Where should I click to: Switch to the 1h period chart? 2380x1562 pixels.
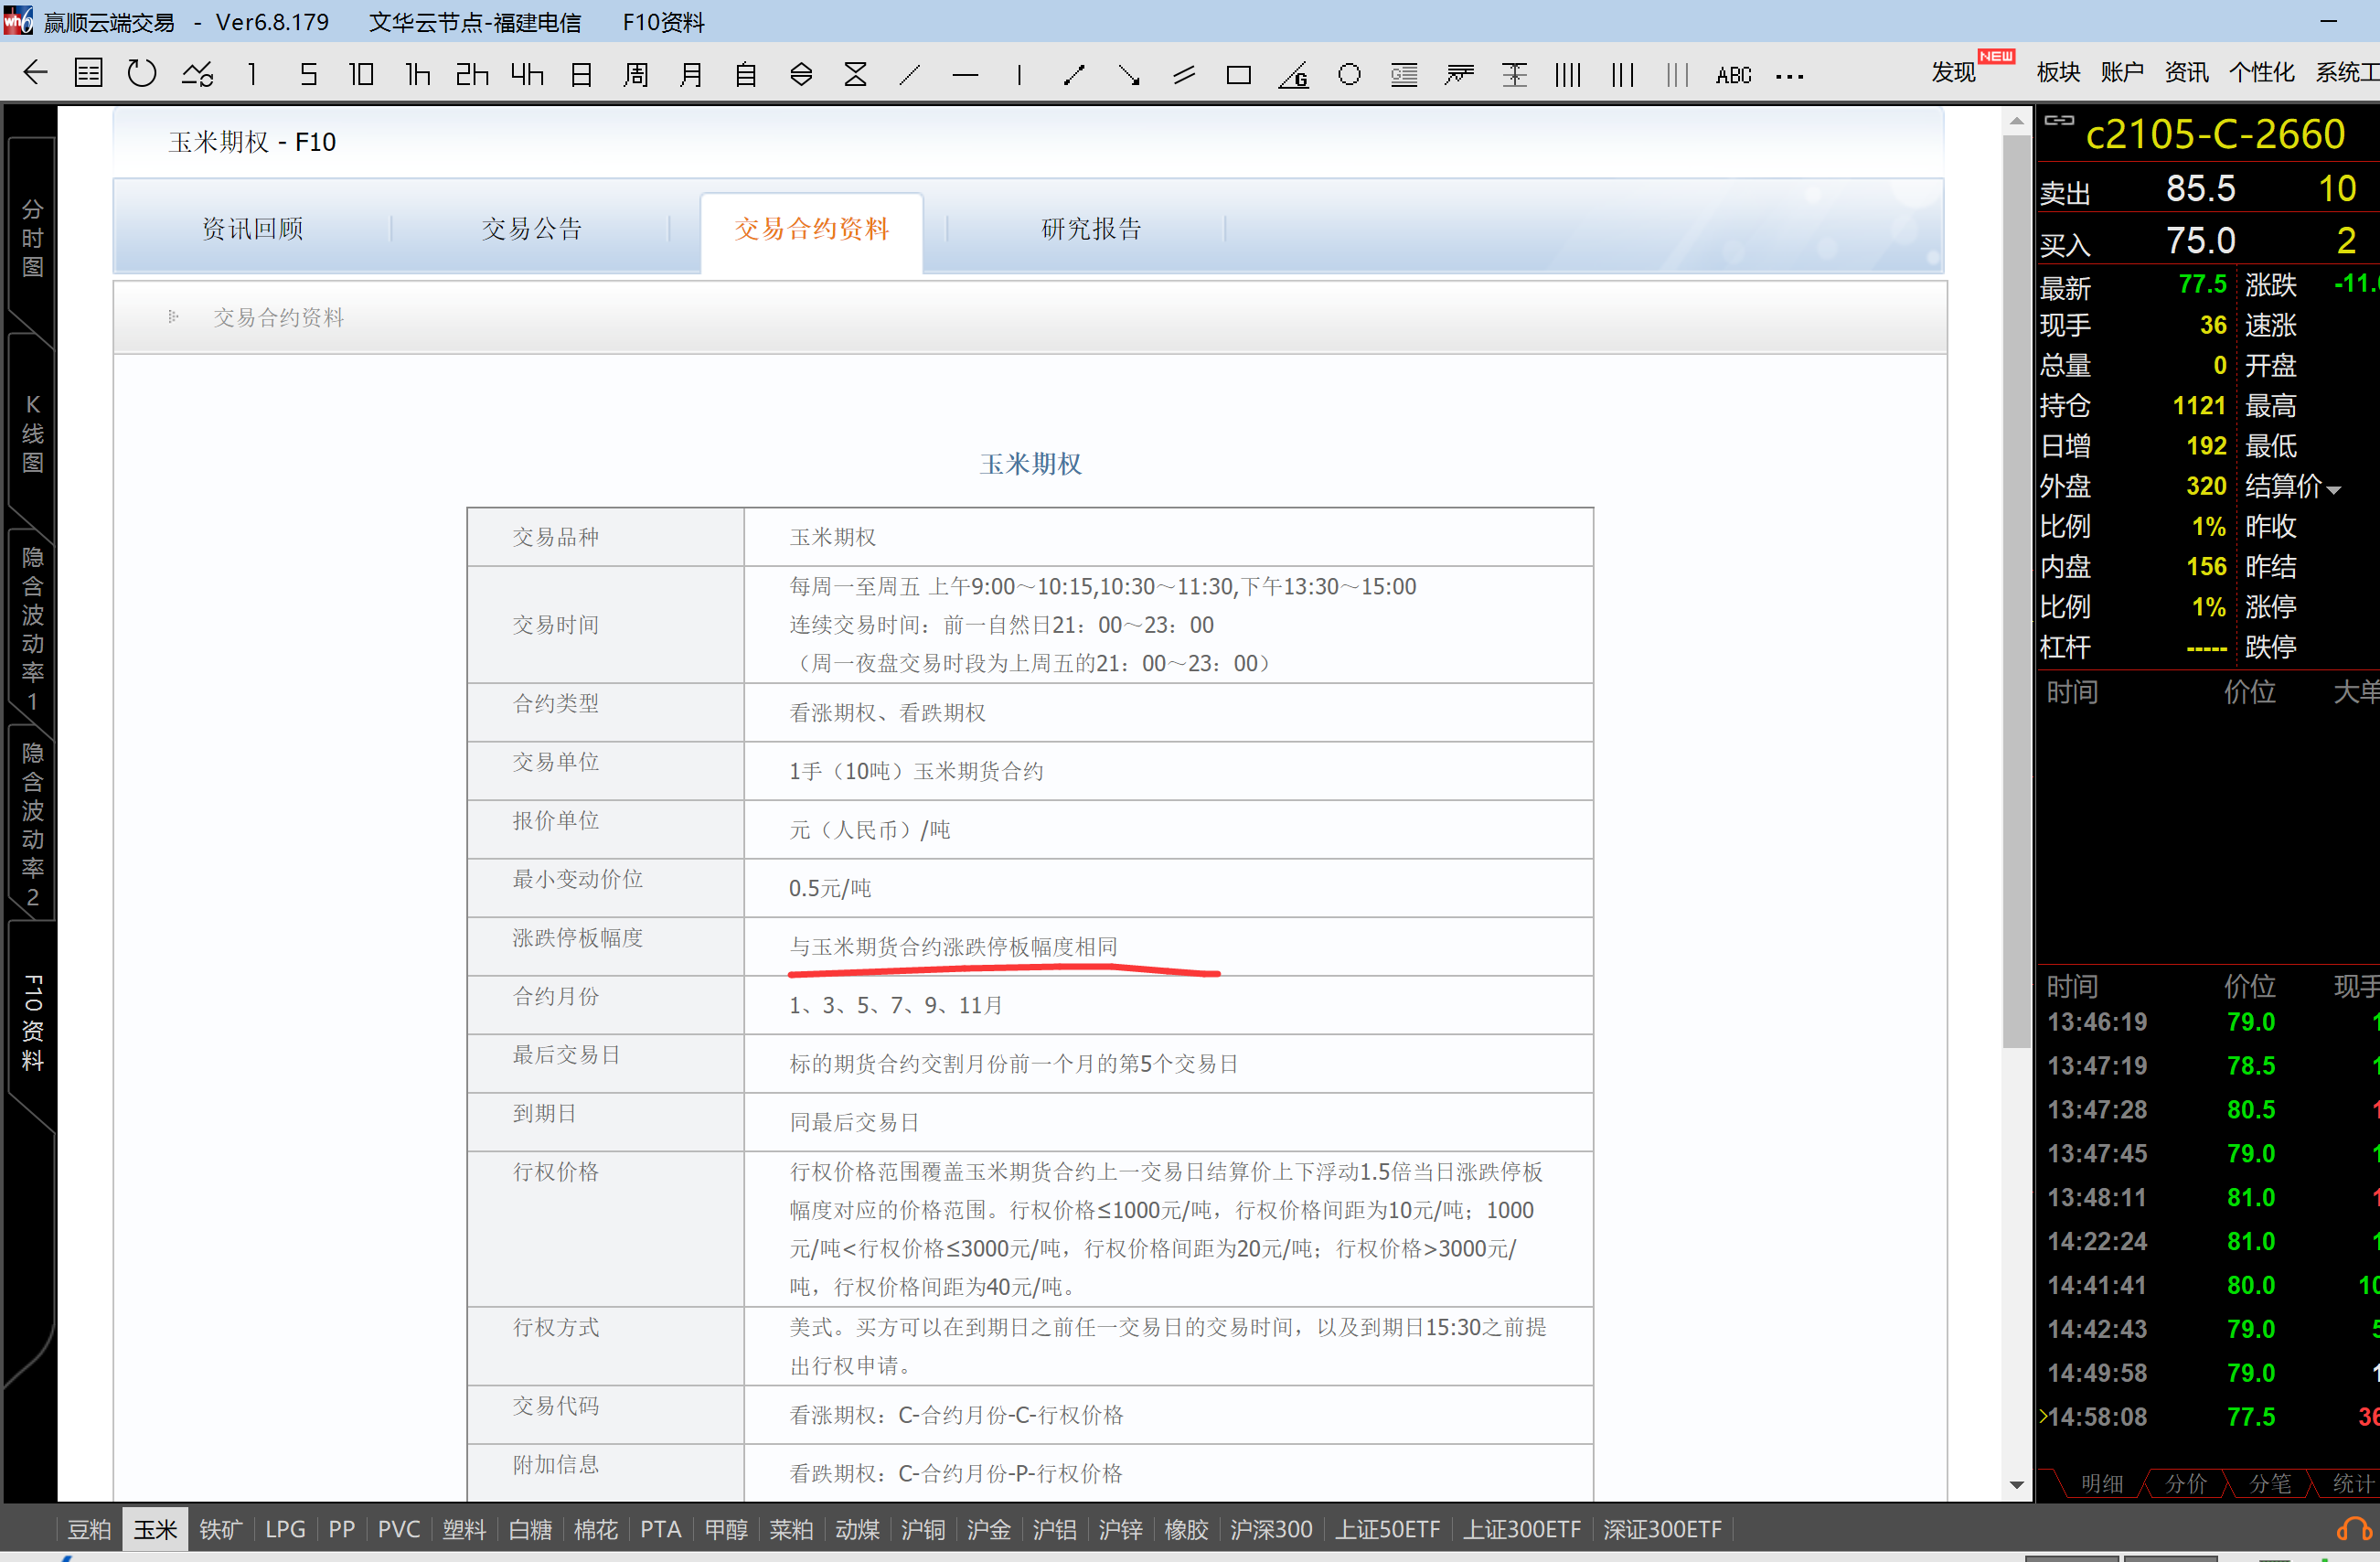click(x=417, y=75)
